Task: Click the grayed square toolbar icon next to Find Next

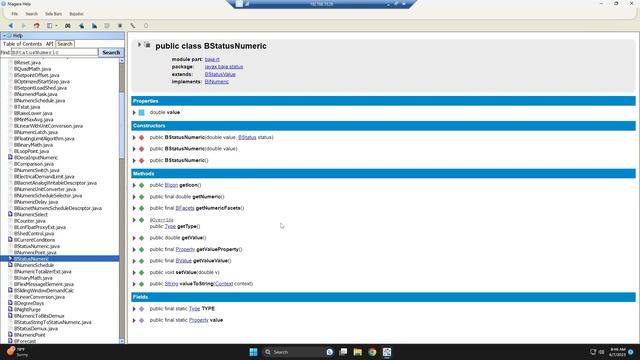Action: 107,26
